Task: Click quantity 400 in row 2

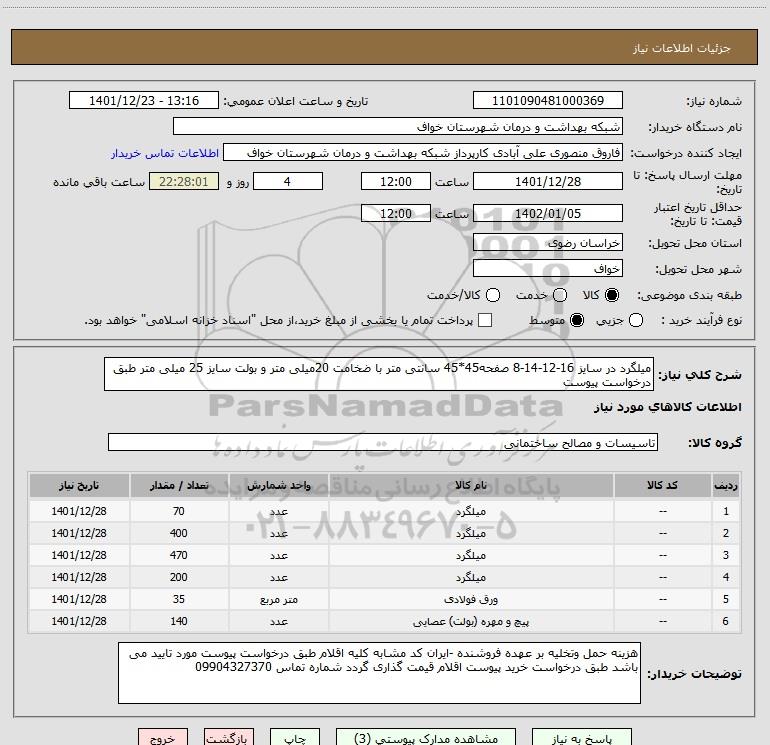Action: (x=179, y=533)
